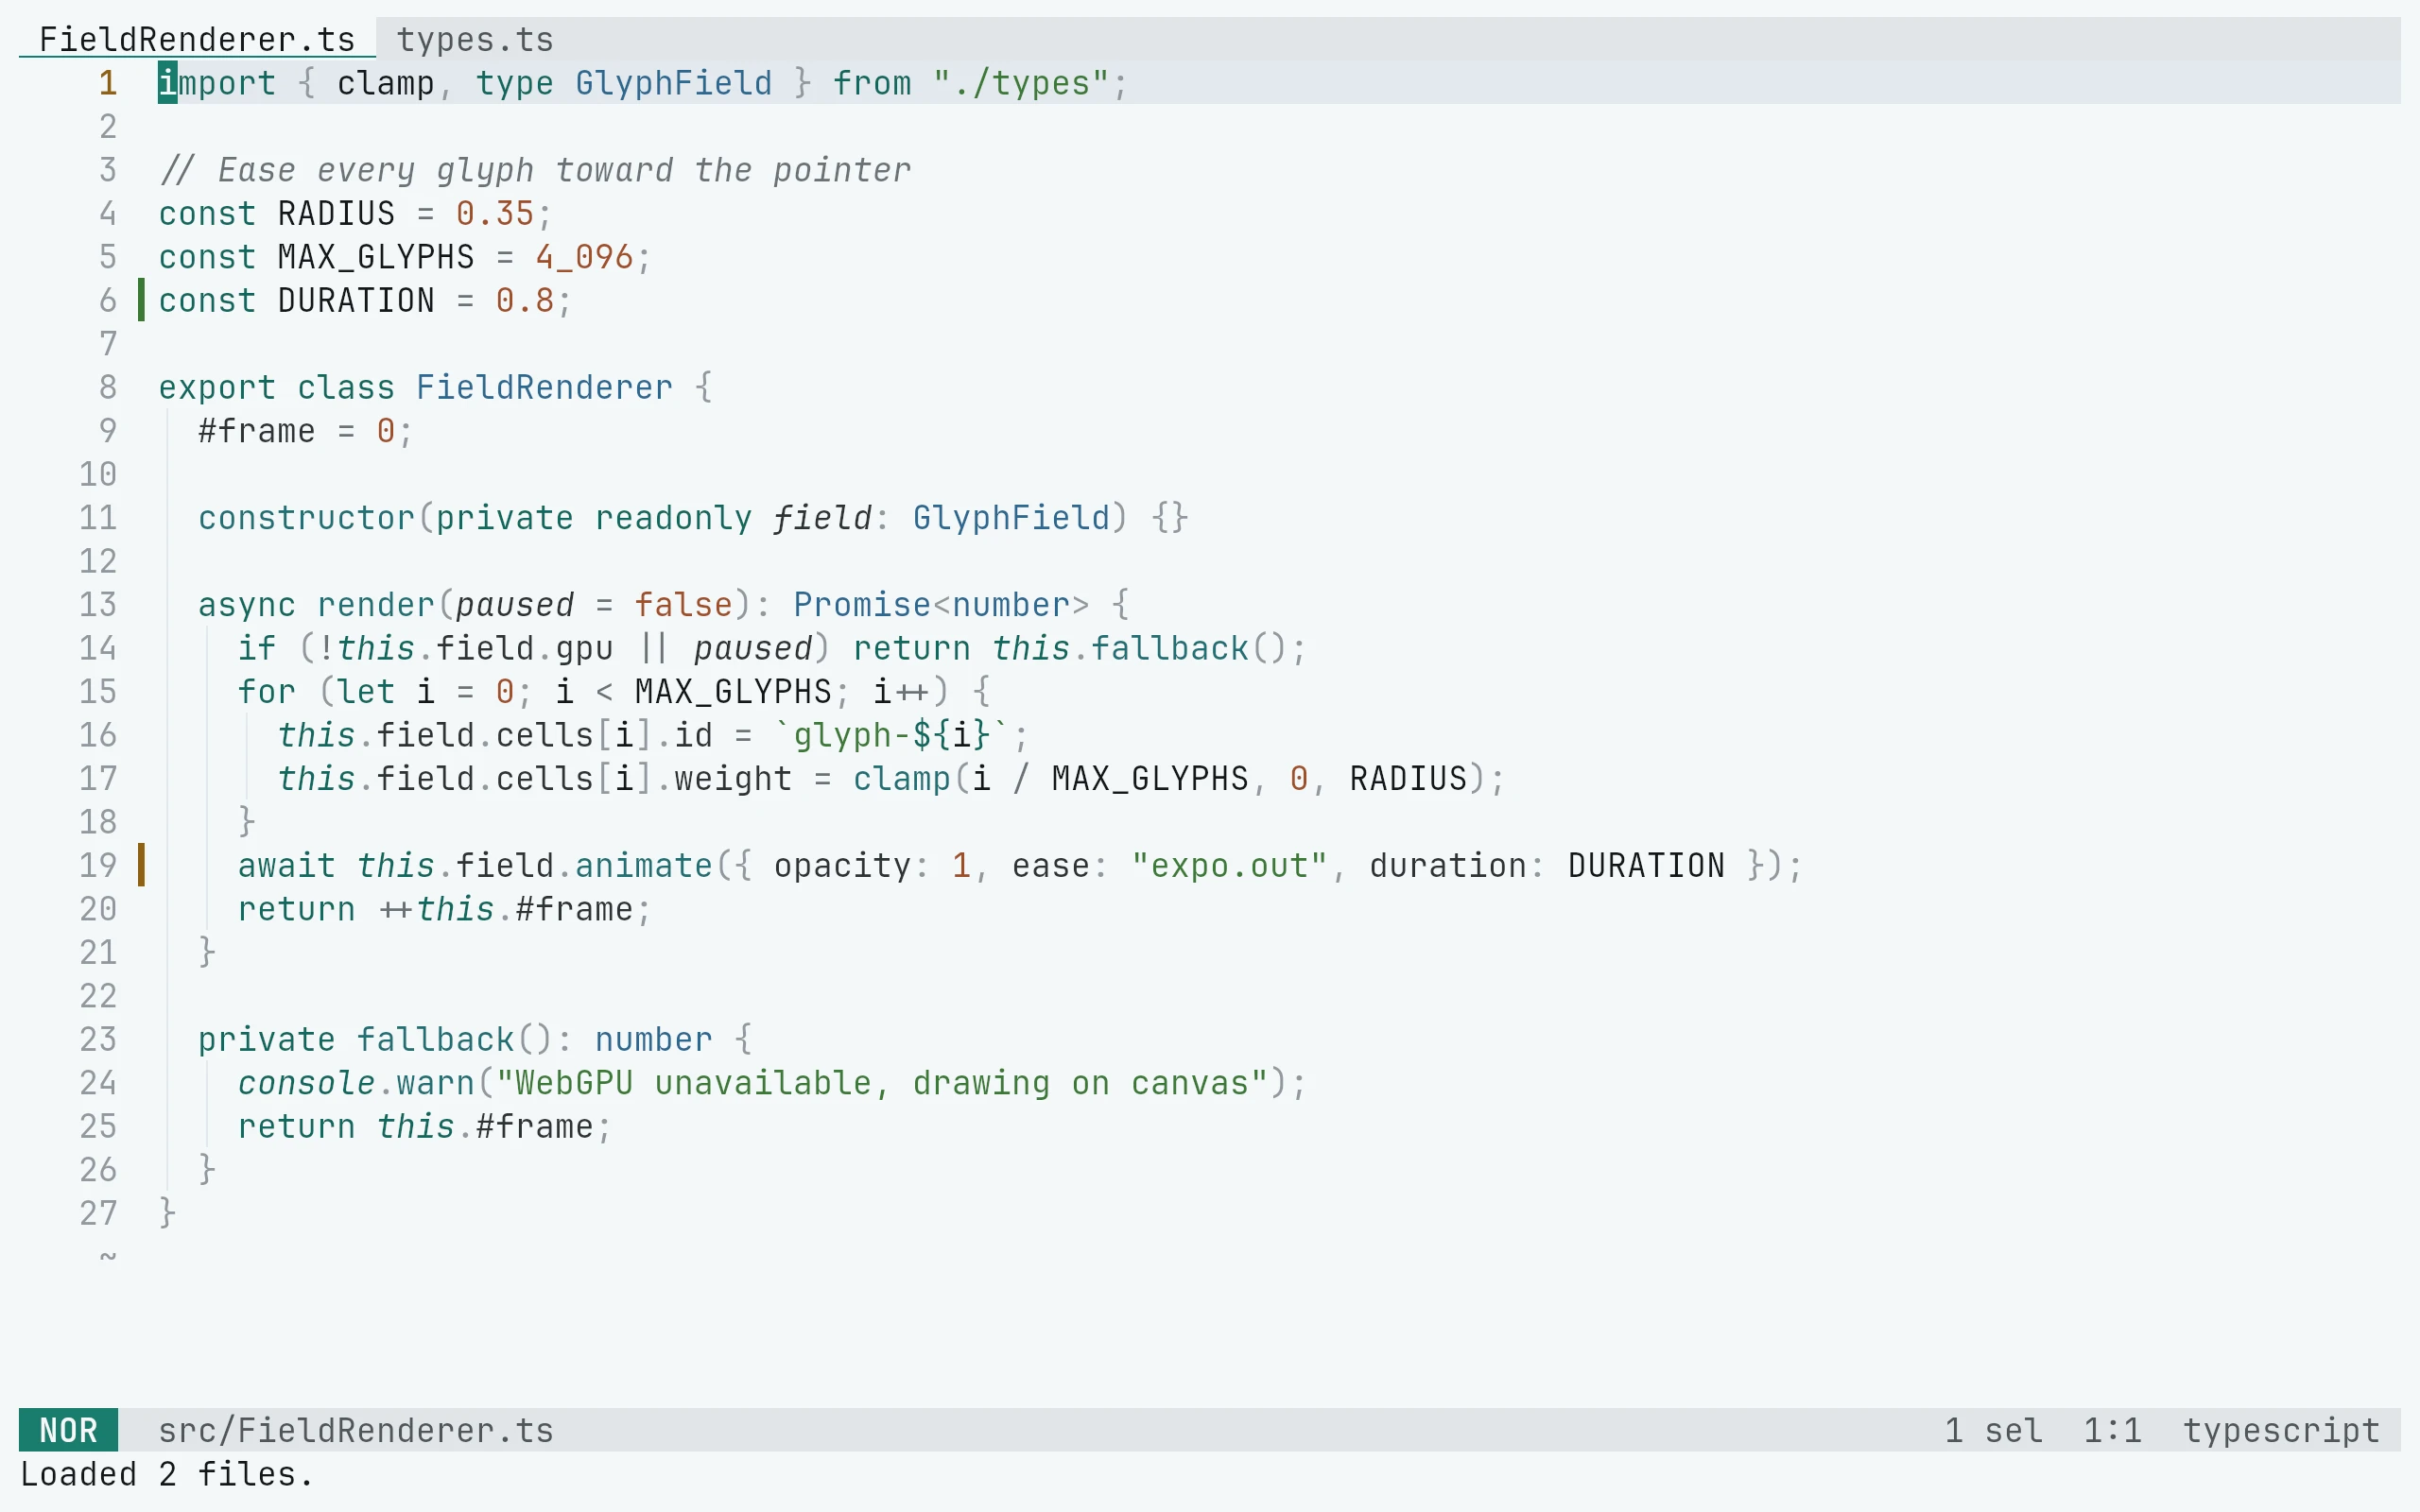Click console.warn on line 24
The height and width of the screenshot is (1512, 2420).
(x=356, y=1083)
